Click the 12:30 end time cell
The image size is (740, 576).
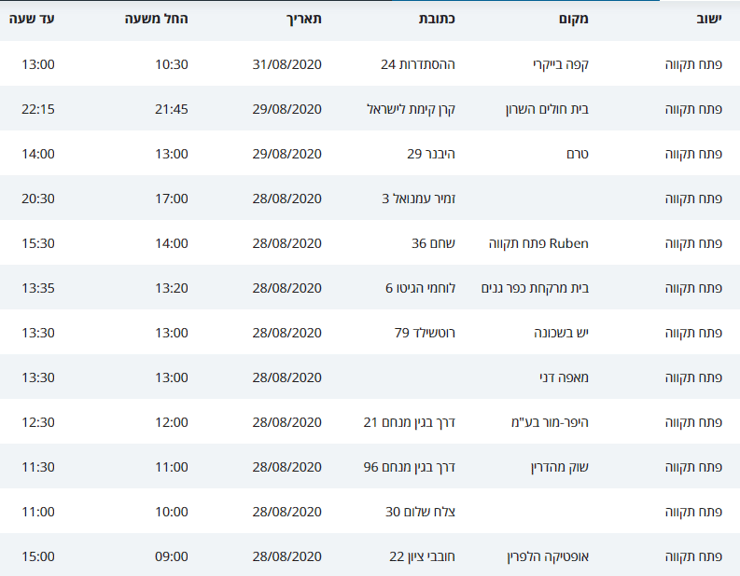(38, 423)
